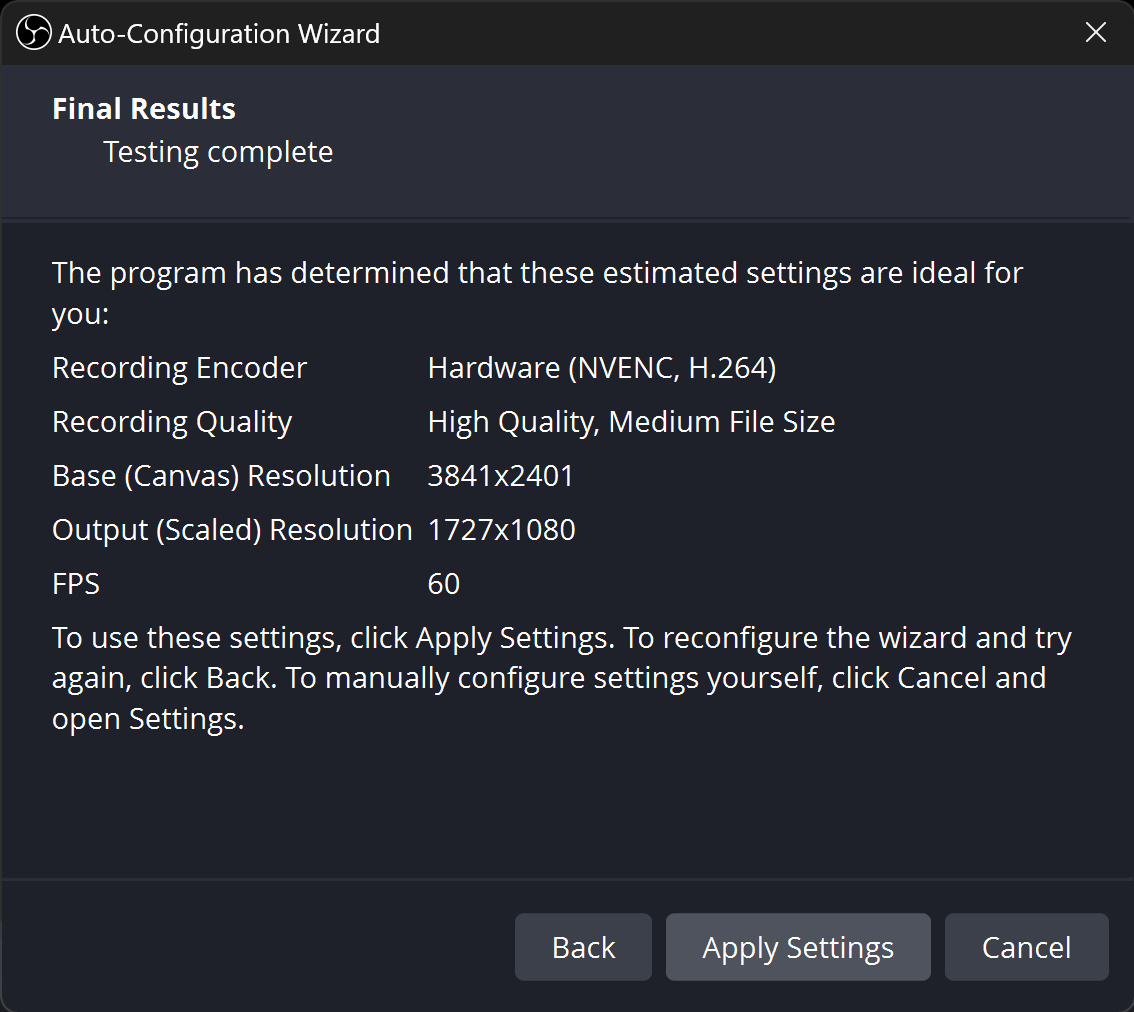Close the Auto-Configuration Wizard window
The width and height of the screenshot is (1134, 1012).
click(x=1096, y=33)
